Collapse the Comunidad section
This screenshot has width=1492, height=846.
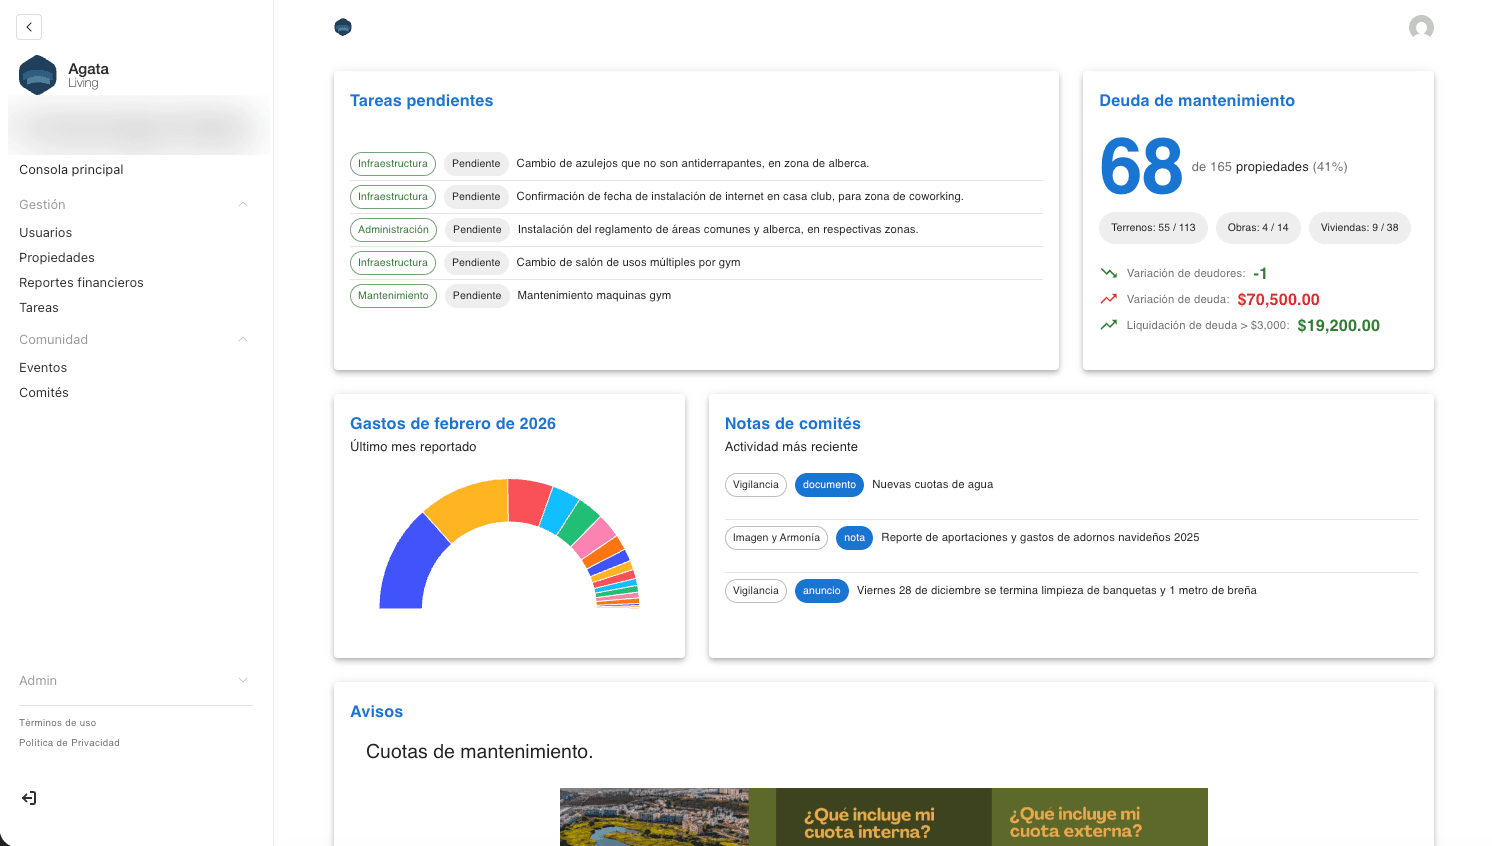coord(243,340)
